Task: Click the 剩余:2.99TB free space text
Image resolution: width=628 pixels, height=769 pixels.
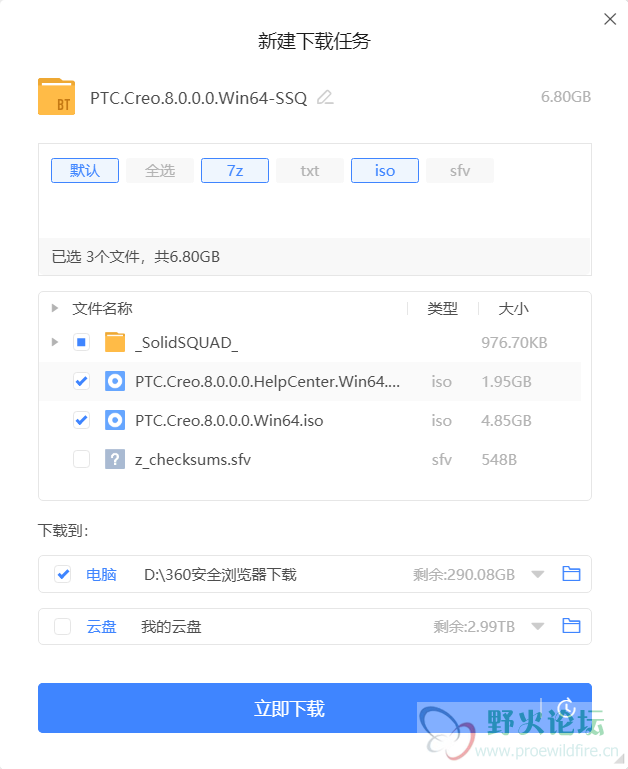Action: pyautogui.click(x=474, y=626)
